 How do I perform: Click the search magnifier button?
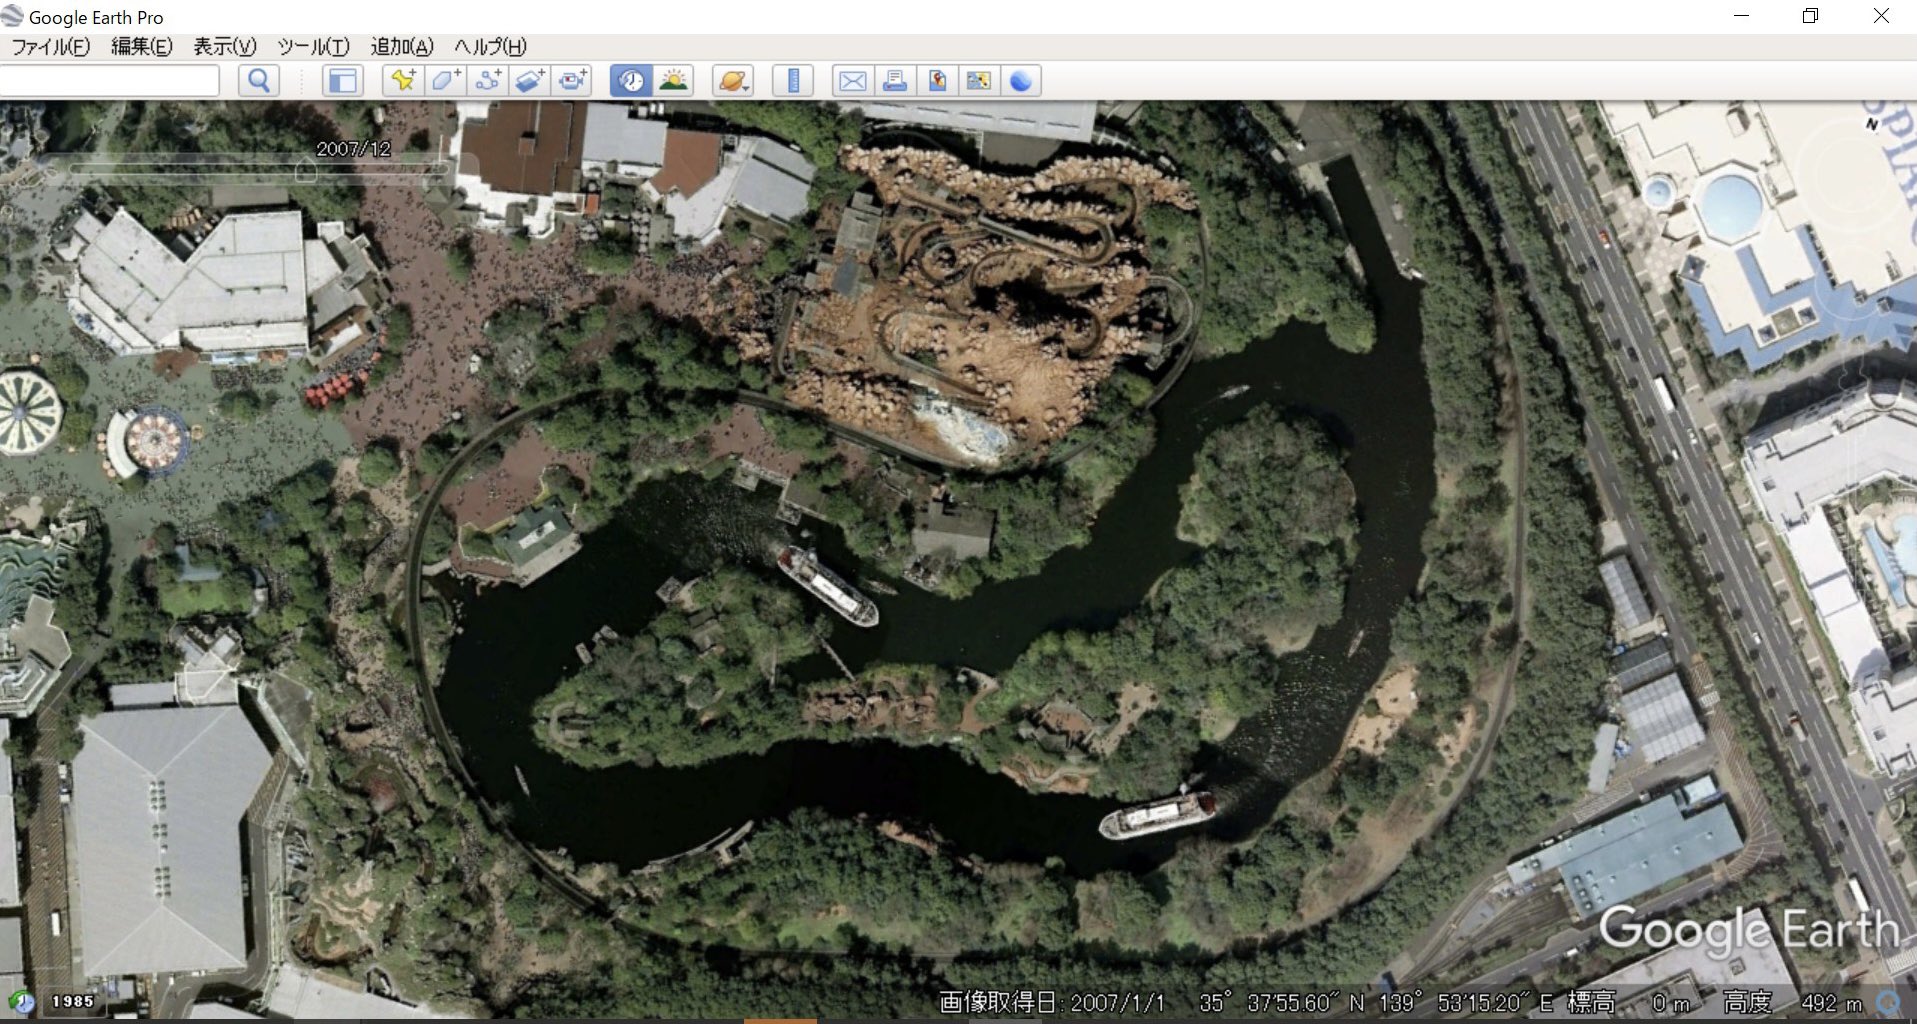[x=258, y=81]
